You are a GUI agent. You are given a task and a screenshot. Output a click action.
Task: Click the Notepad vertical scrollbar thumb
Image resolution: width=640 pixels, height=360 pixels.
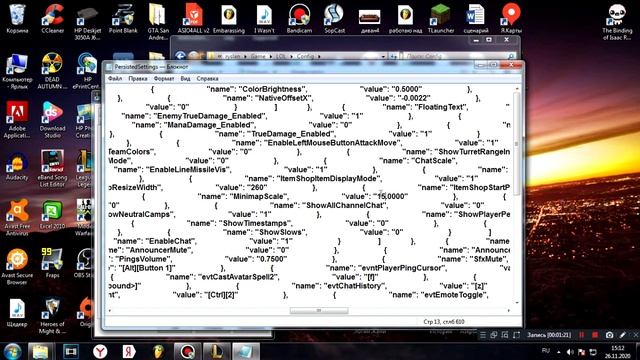tap(516, 143)
